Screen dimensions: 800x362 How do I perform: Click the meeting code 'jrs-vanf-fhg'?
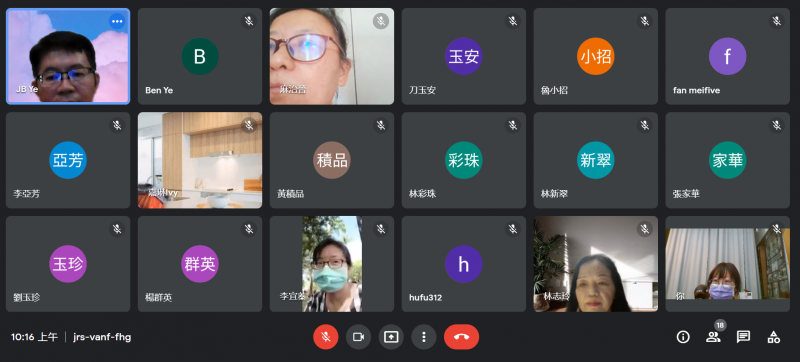click(x=102, y=337)
